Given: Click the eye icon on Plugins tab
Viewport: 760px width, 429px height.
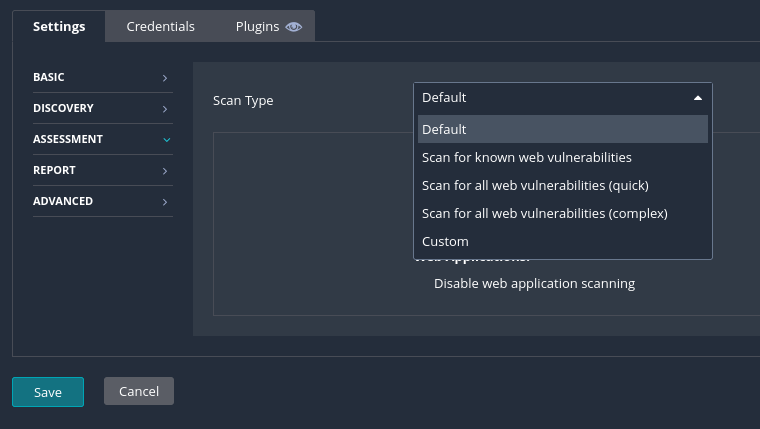Looking at the screenshot, I should pyautogui.click(x=293, y=27).
